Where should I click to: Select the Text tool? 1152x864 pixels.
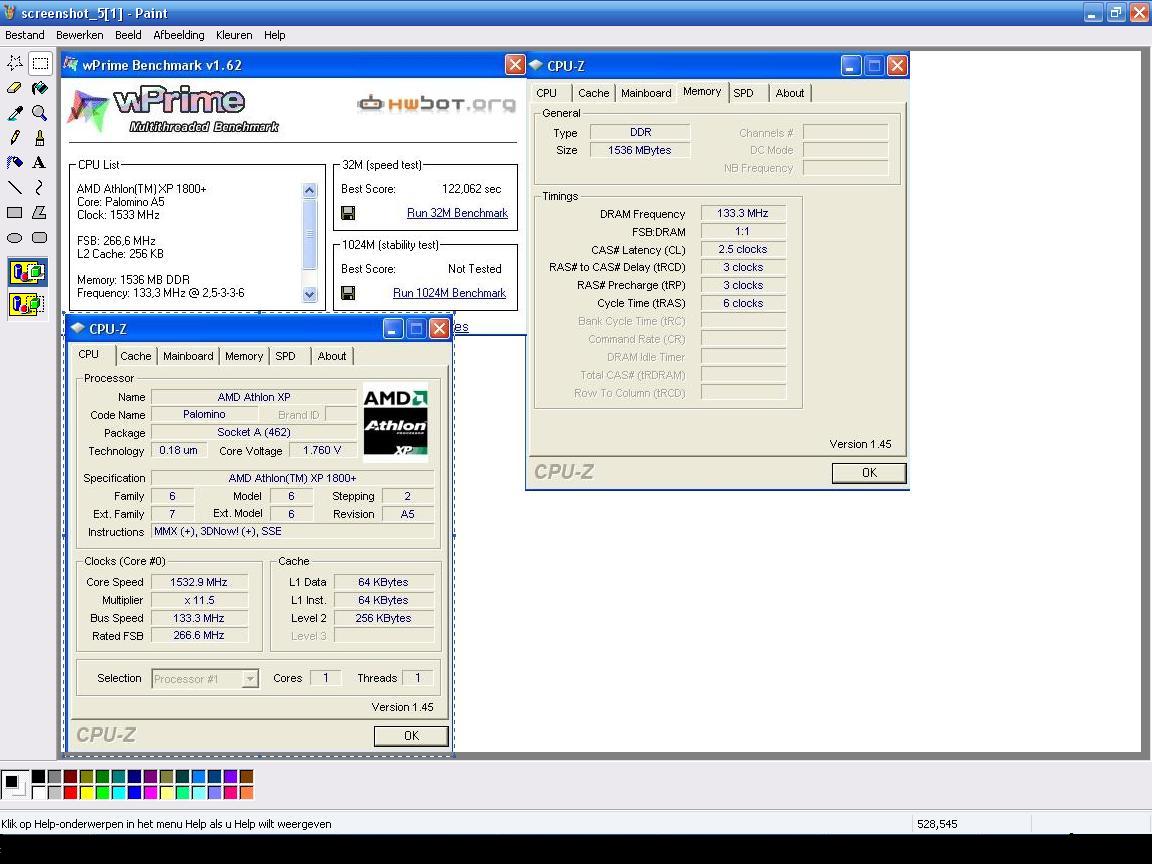pos(40,162)
